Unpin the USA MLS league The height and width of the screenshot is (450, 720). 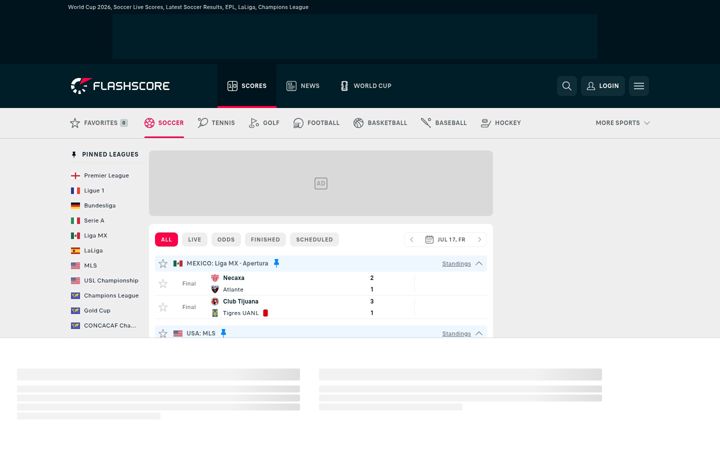(223, 333)
